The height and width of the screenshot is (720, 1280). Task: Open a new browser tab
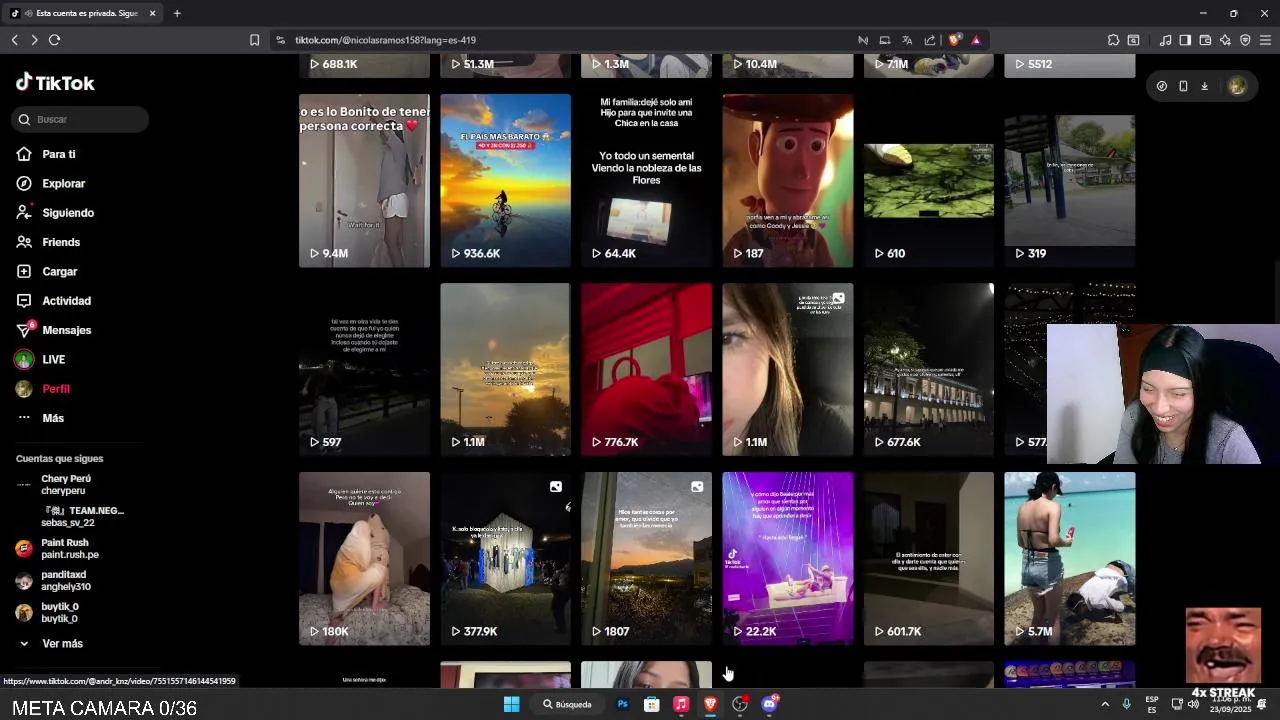pos(177,13)
